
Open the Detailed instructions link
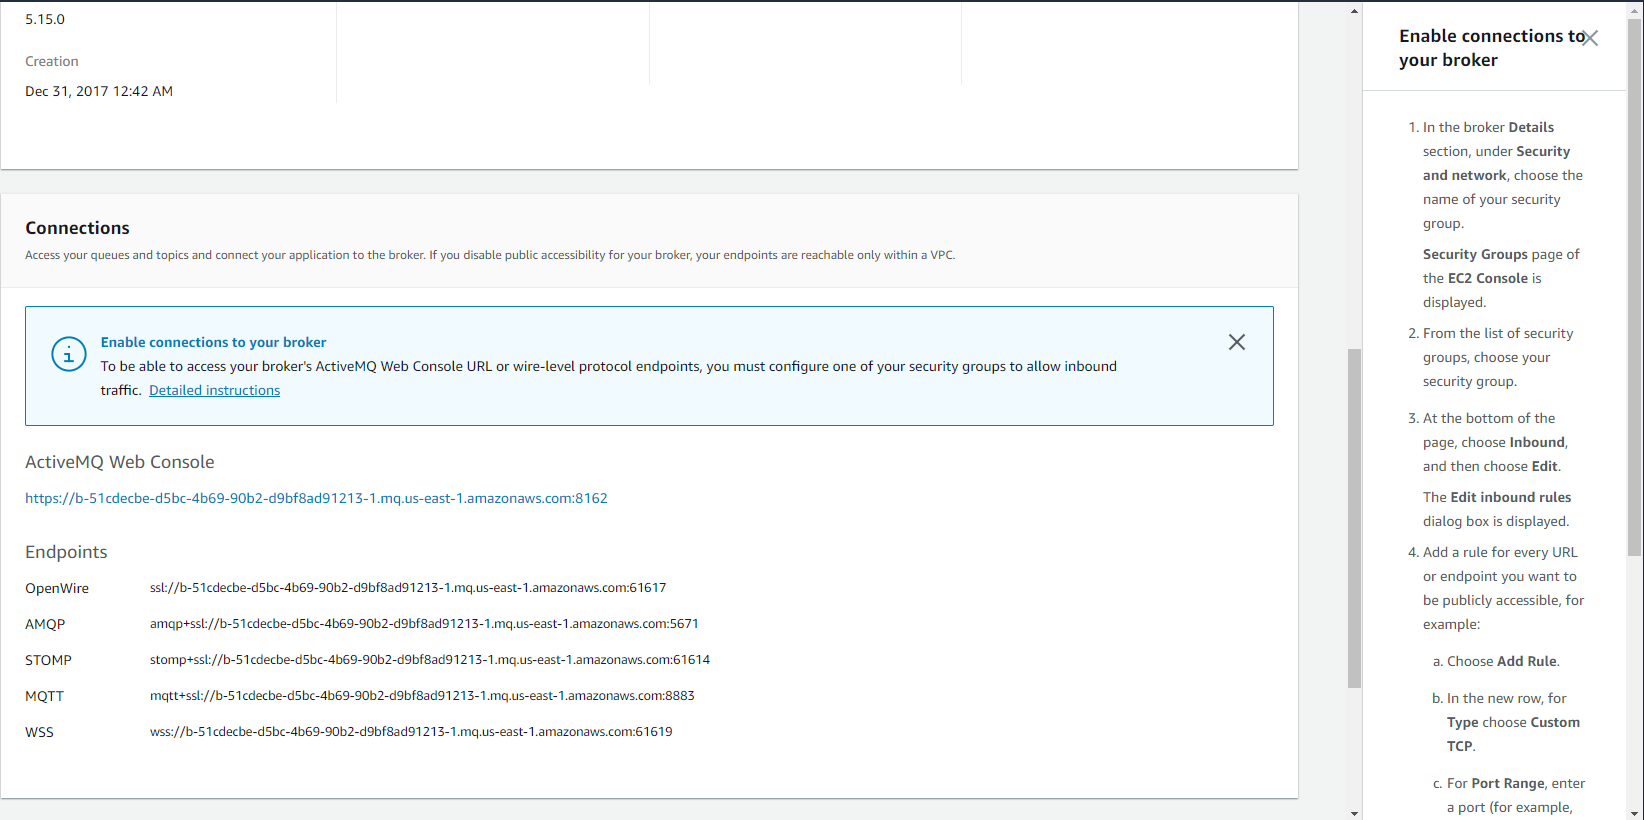tap(214, 391)
